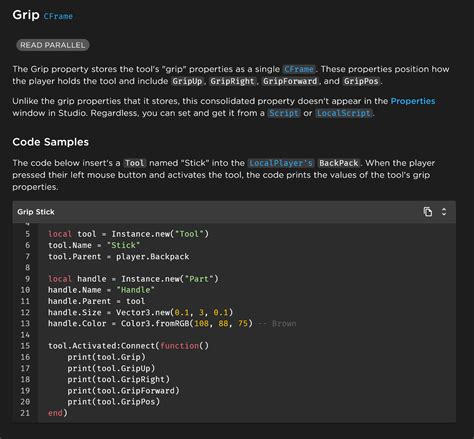This screenshot has width=474, height=439.
Task: Click line number 21 in the gutter
Action: coord(25,413)
